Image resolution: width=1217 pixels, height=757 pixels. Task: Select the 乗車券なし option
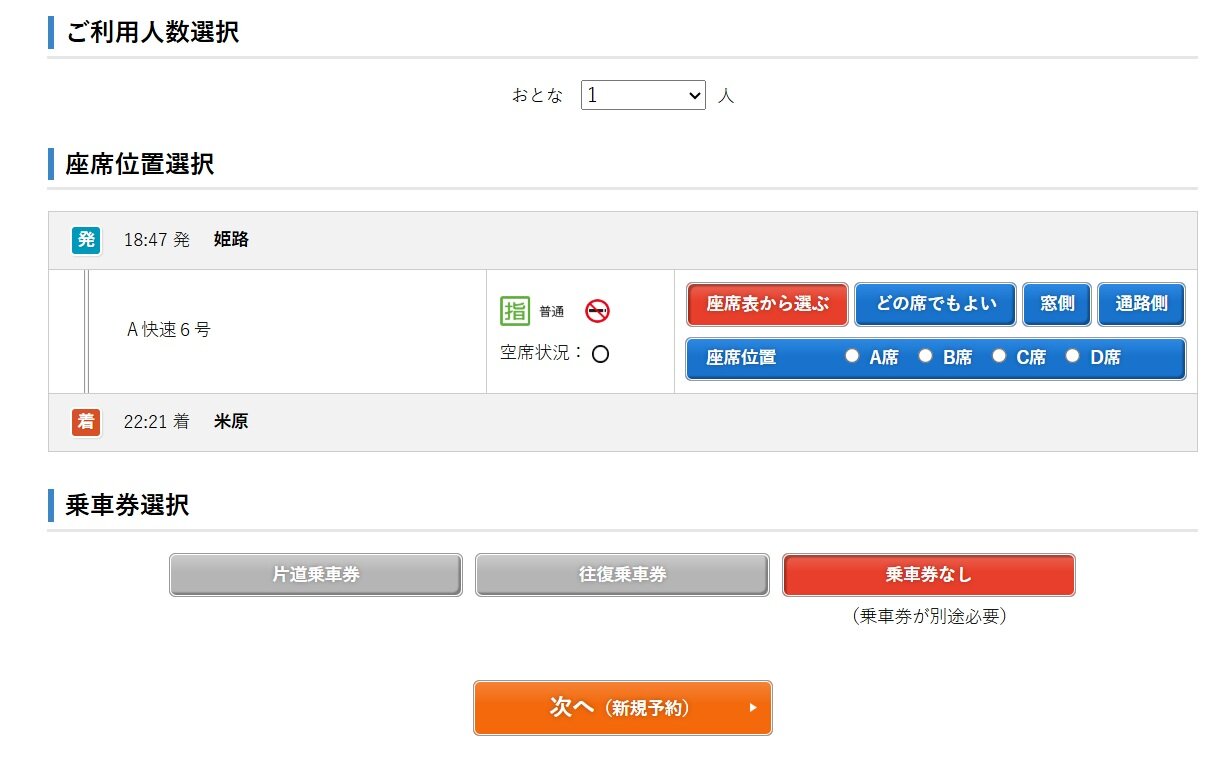coord(928,575)
